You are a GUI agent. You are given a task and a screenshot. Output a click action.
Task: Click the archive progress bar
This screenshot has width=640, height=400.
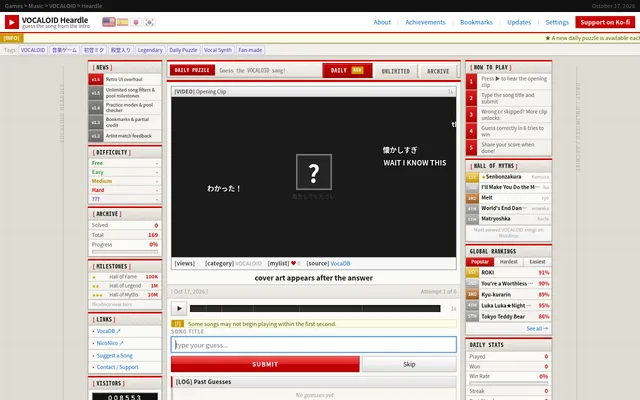[125, 252]
